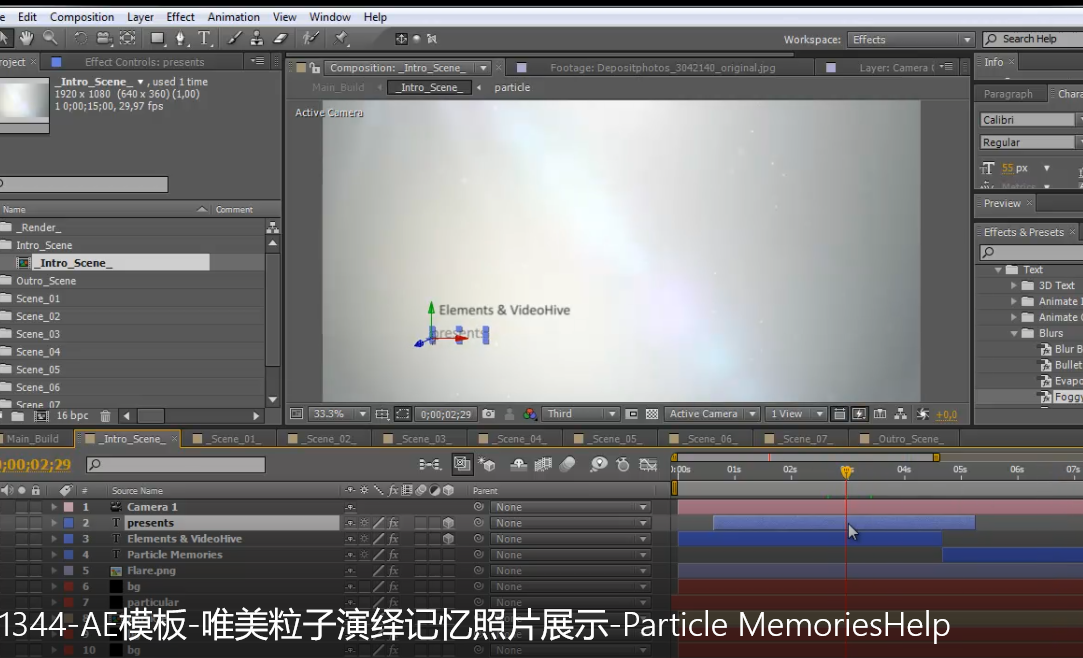Select the Pen tool
Screen dimensions: 1083x658
pyautogui.click(x=181, y=39)
